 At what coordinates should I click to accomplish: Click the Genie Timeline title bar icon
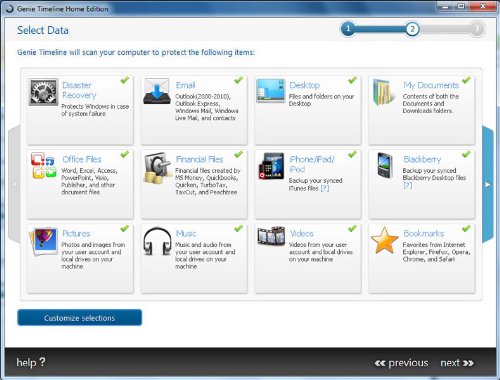coord(9,9)
